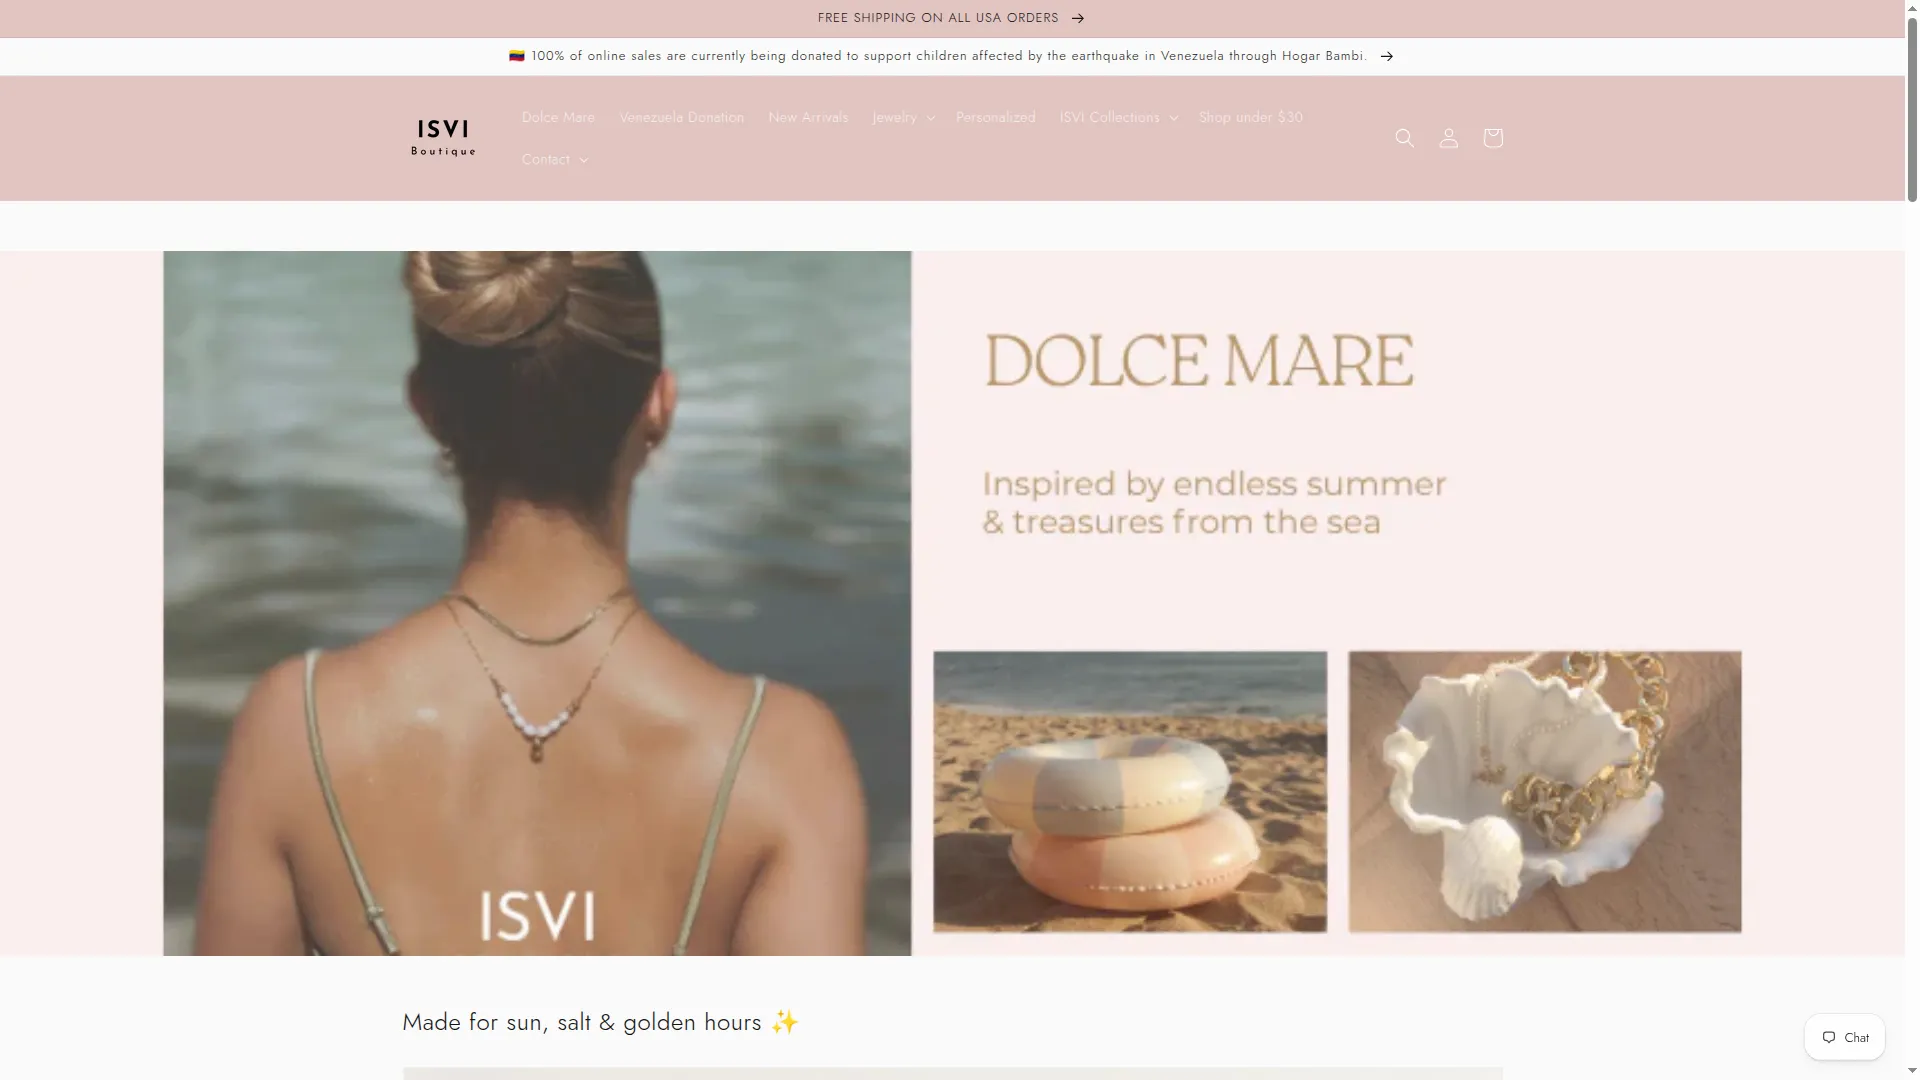This screenshot has height=1080, width=1920.
Task: Go to the ISVI Boutique logo homepage
Action: pos(443,138)
